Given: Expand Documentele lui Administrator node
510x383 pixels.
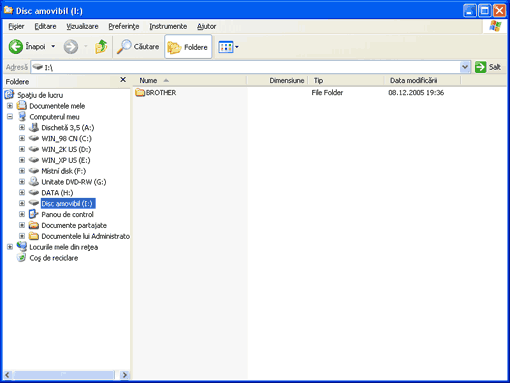Looking at the screenshot, I should pos(22,236).
